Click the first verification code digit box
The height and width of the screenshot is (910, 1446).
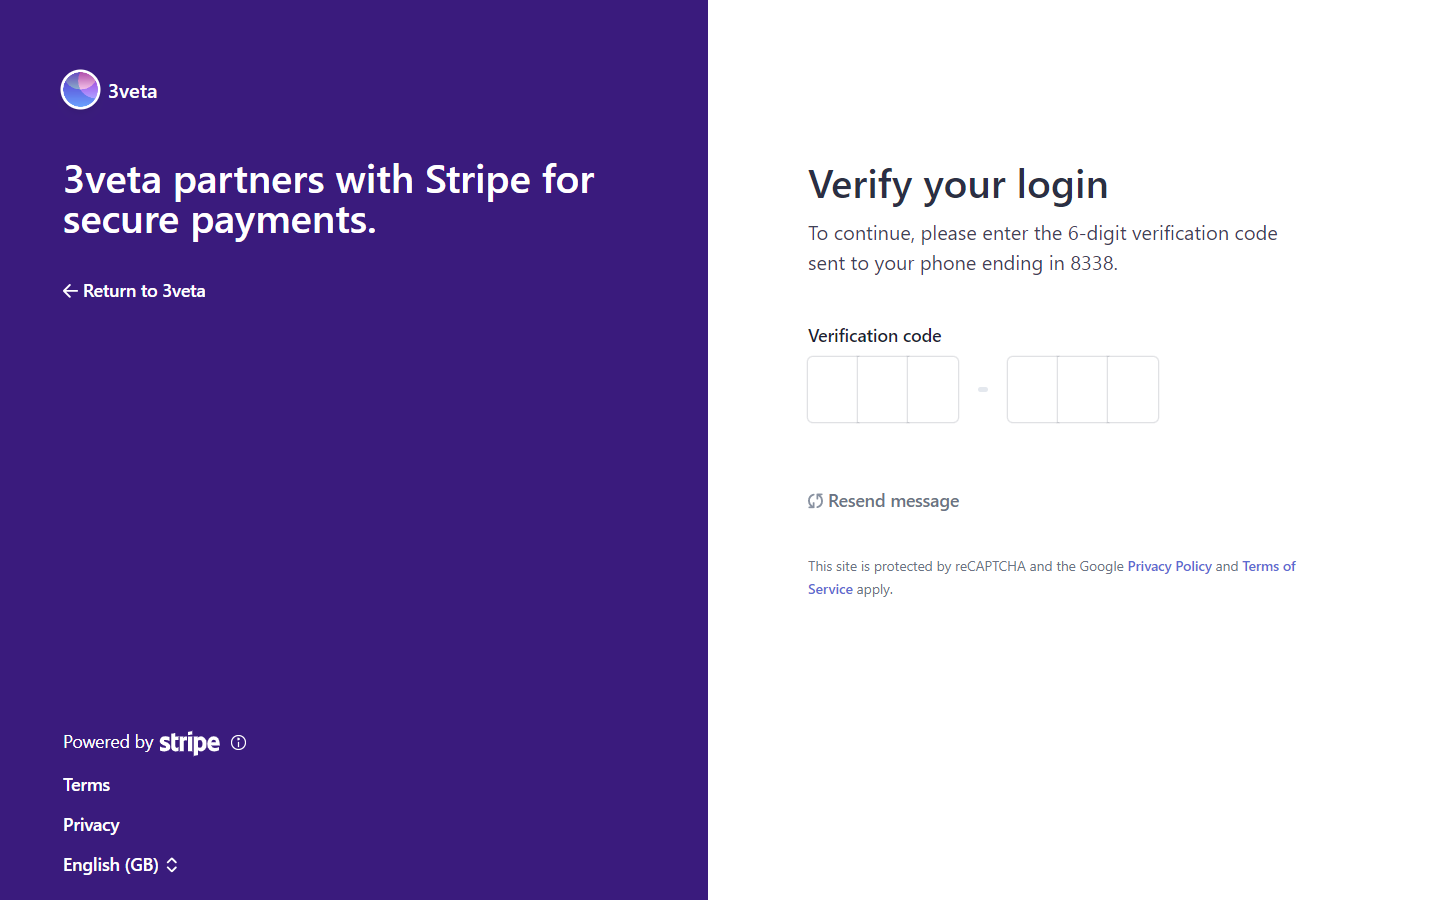point(832,389)
